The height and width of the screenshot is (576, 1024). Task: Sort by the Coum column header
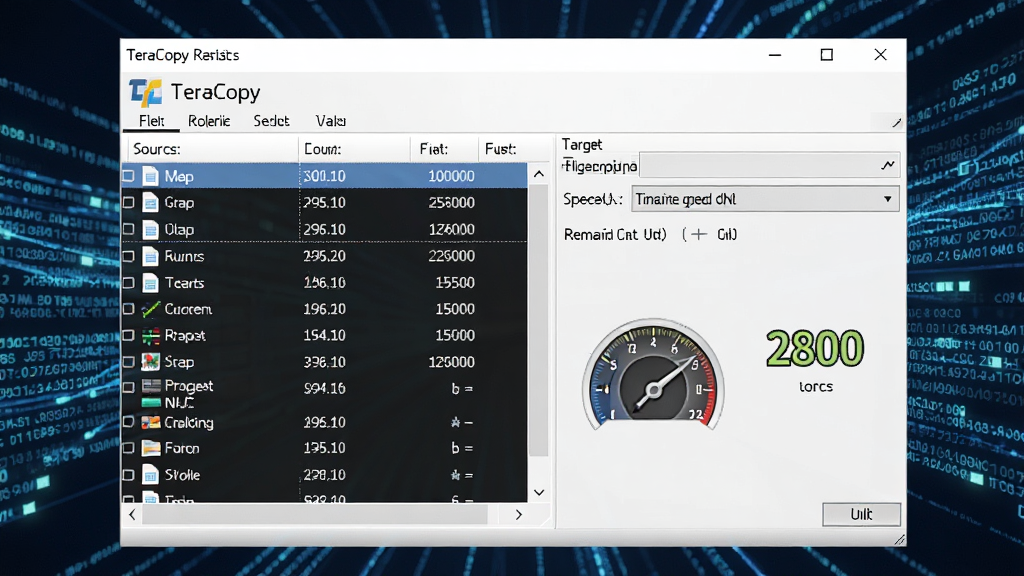[x=355, y=150]
